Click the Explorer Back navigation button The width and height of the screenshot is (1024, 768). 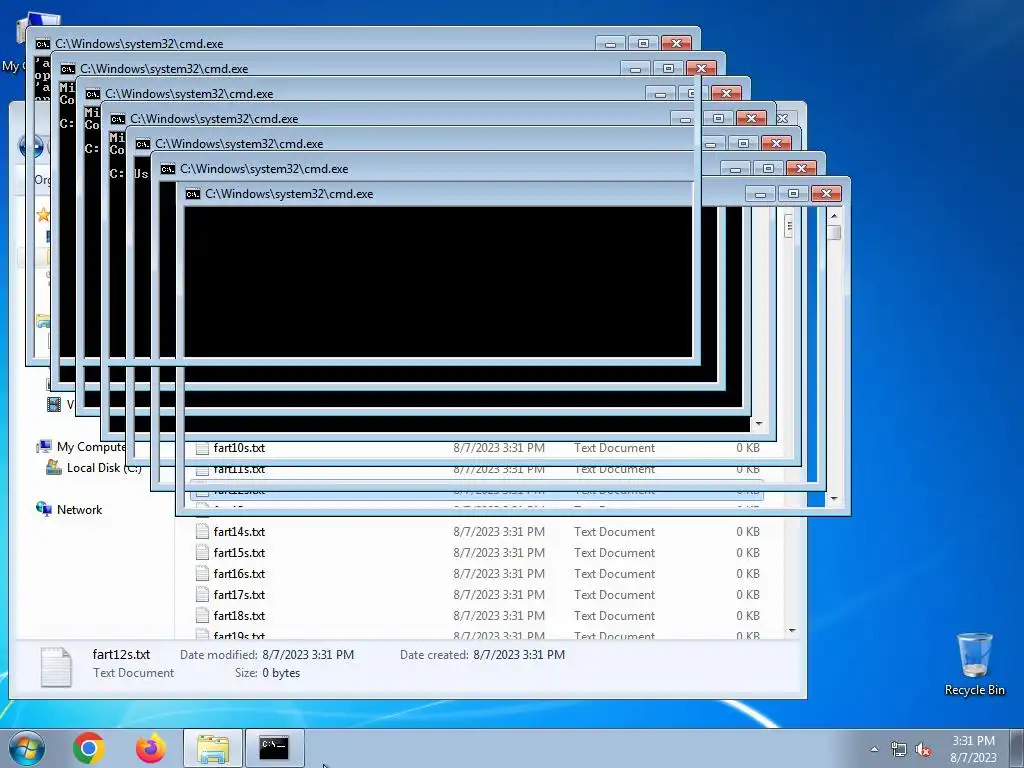(x=31, y=146)
